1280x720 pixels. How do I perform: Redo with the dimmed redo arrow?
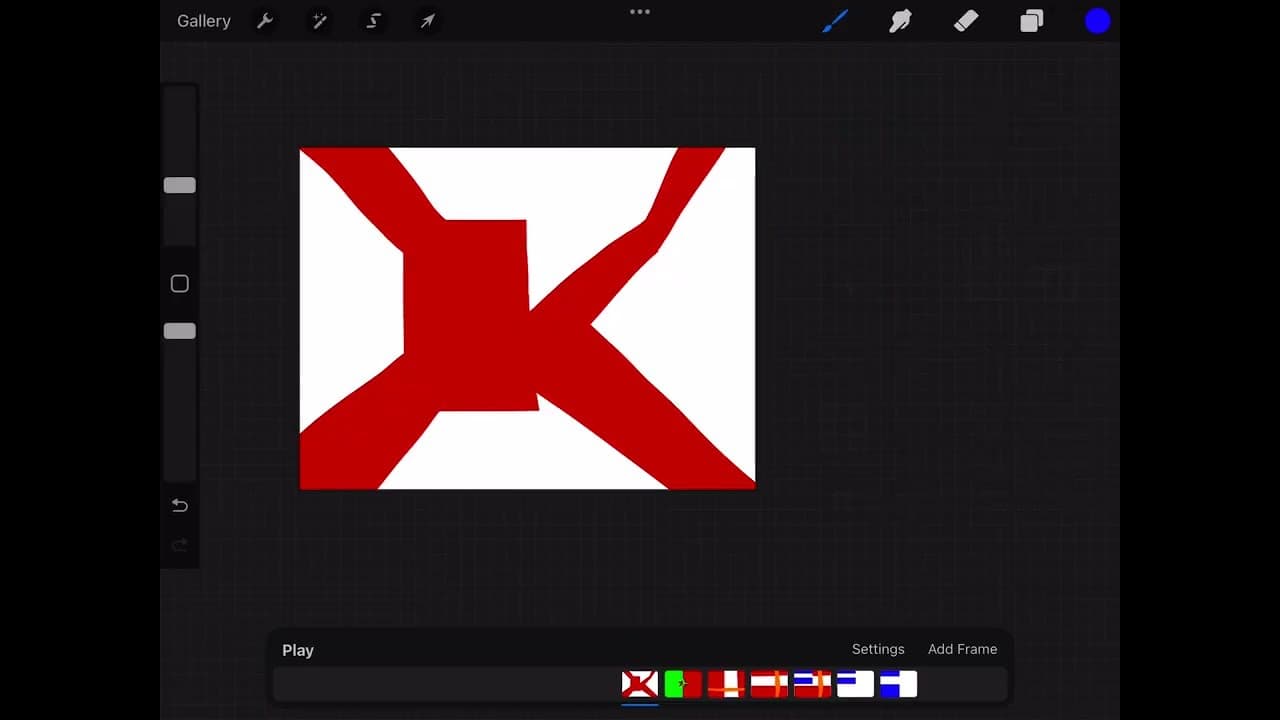[180, 545]
